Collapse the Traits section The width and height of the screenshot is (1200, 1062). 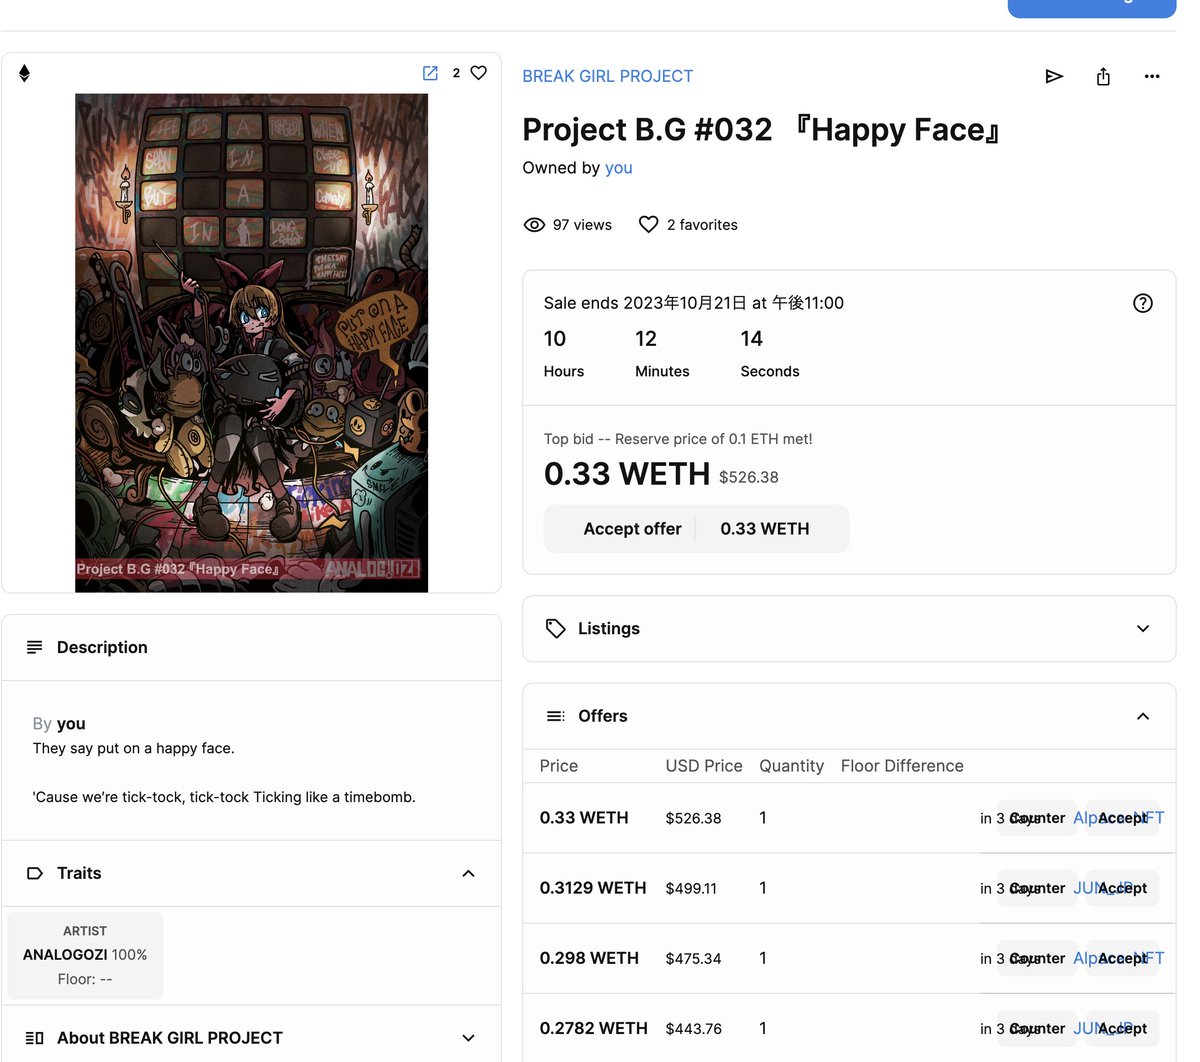(468, 873)
